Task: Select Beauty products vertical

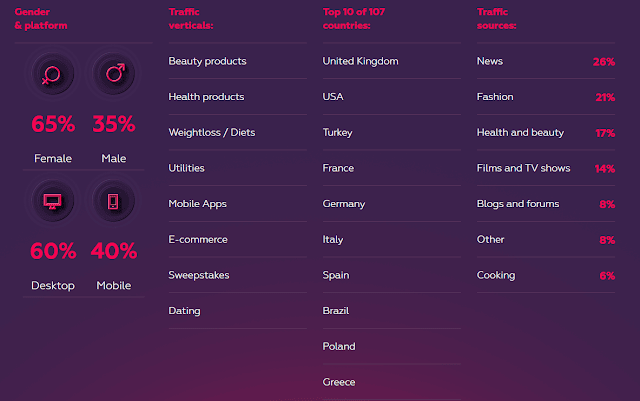Action: [x=207, y=61]
